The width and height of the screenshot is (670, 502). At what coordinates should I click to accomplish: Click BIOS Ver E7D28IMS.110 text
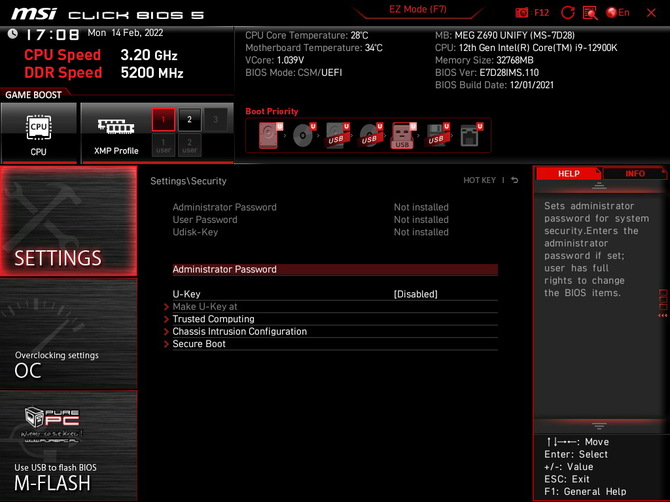(x=487, y=73)
